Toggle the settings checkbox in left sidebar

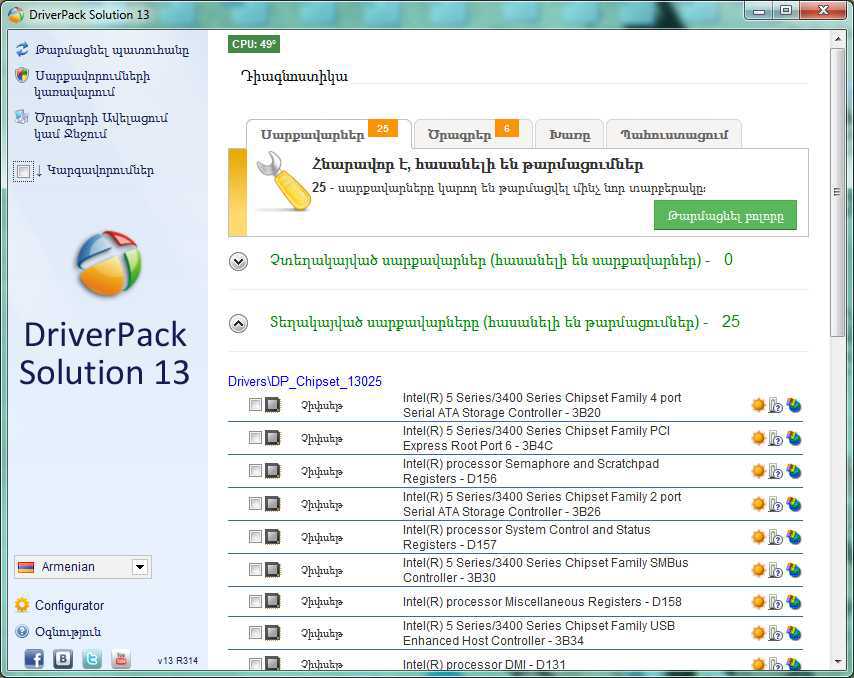click(23, 172)
